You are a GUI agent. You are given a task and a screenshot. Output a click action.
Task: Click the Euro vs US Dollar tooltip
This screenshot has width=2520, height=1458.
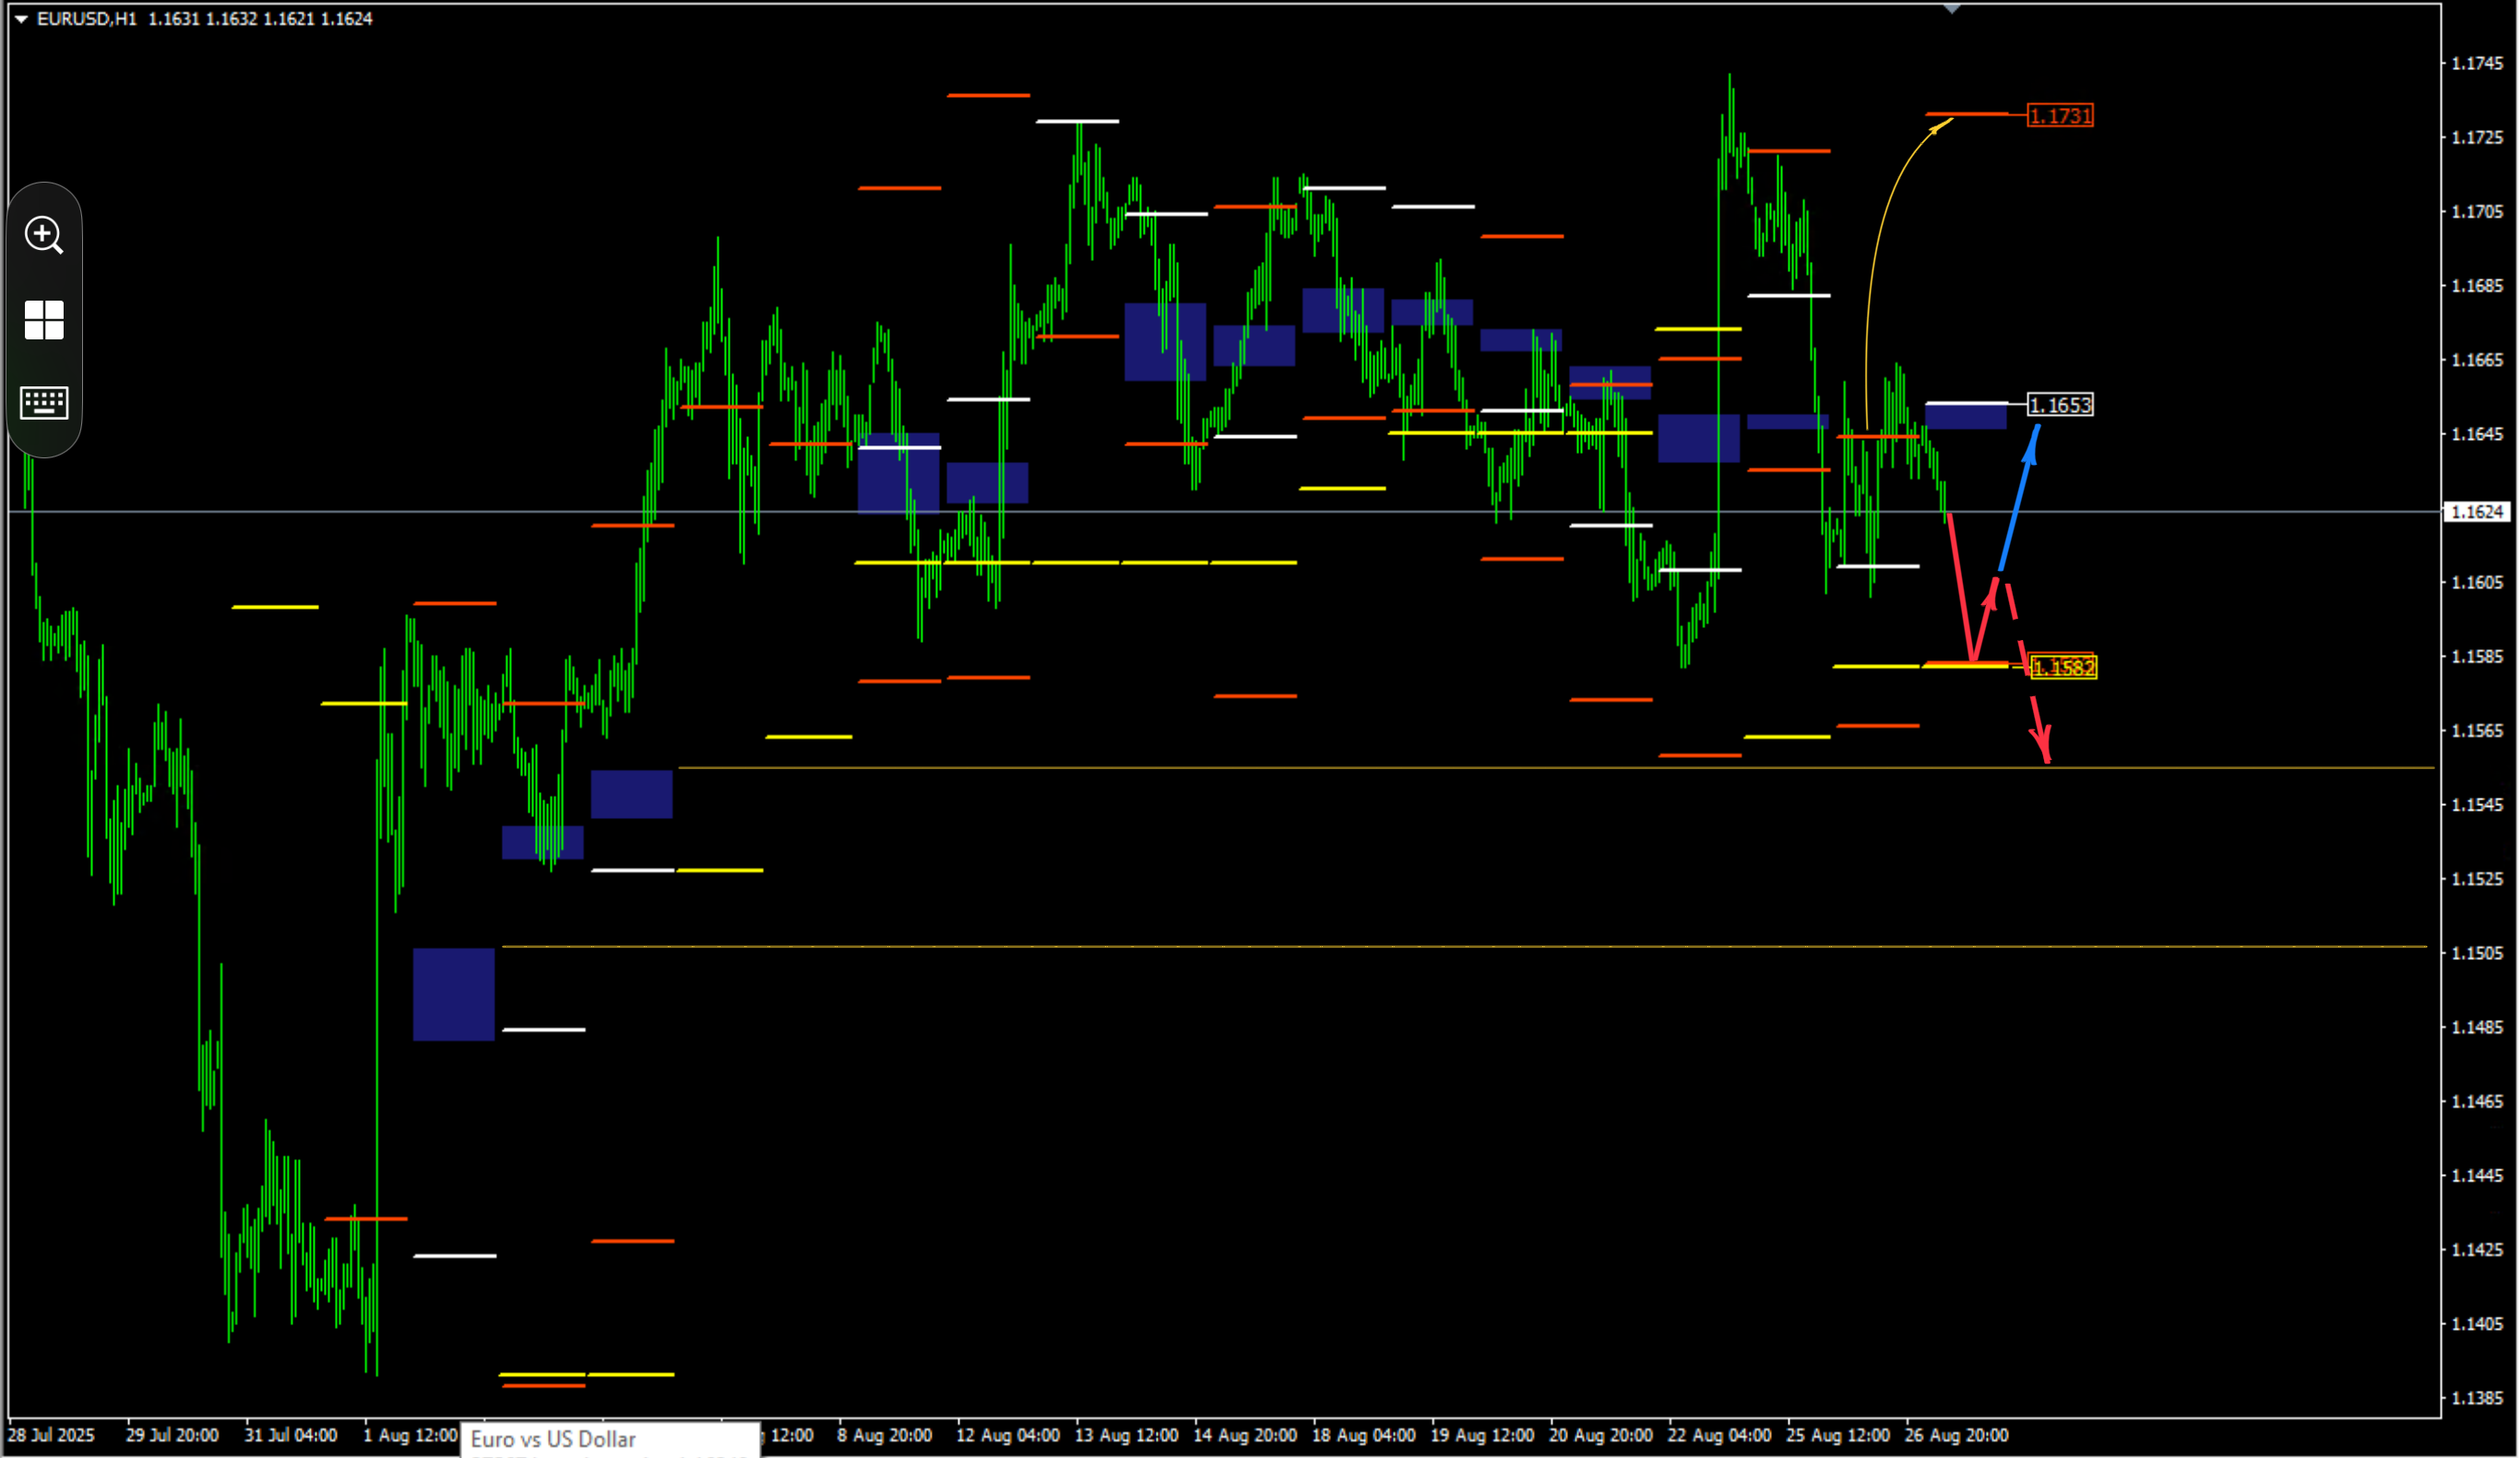click(x=610, y=1440)
